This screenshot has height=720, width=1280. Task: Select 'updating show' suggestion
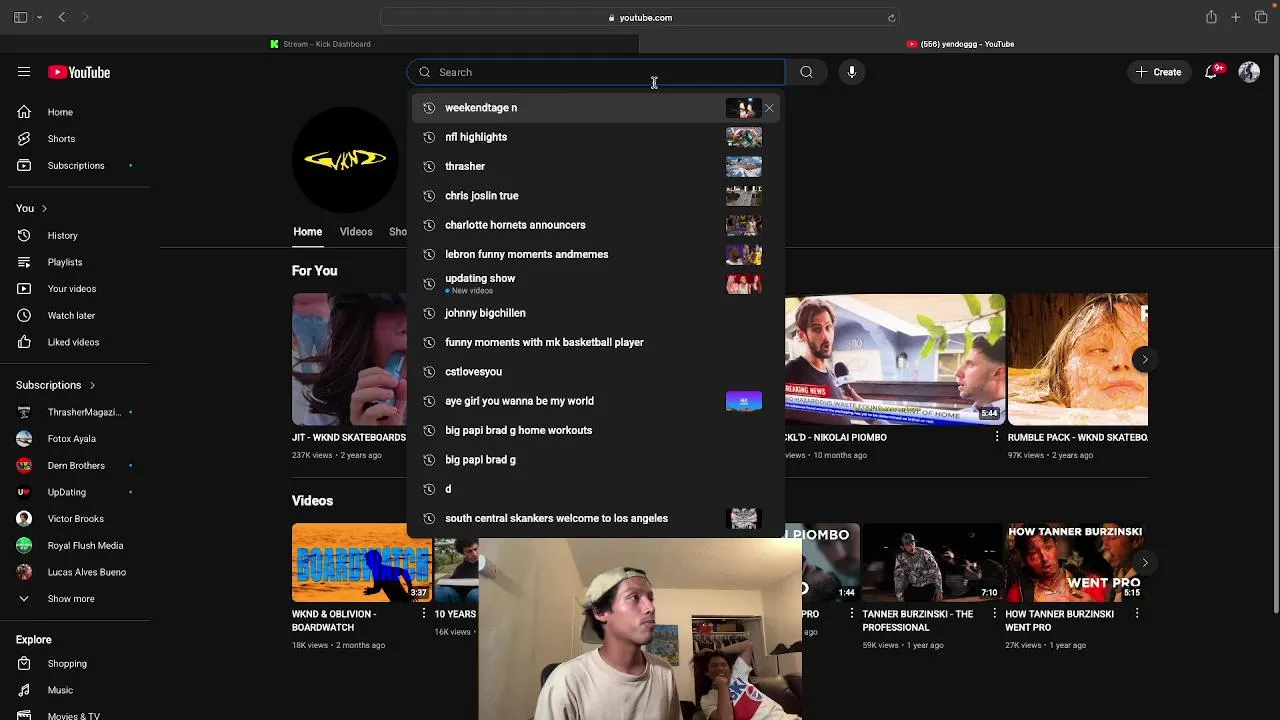pyautogui.click(x=596, y=284)
